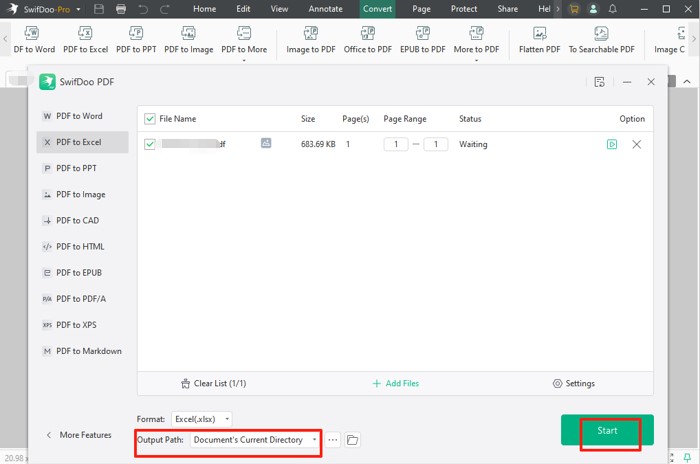The height and width of the screenshot is (464, 700).
Task: Open the Share tab
Action: pos(508,9)
